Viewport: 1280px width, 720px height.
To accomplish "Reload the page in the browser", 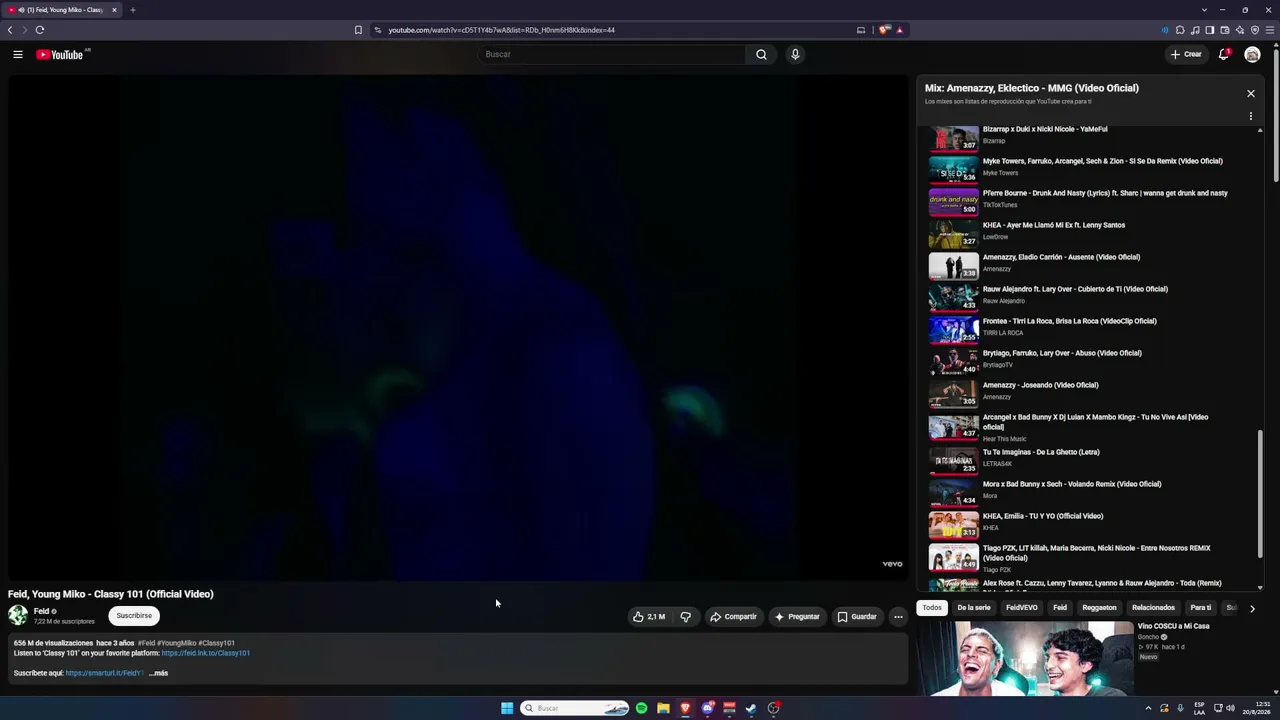I will pos(40,30).
